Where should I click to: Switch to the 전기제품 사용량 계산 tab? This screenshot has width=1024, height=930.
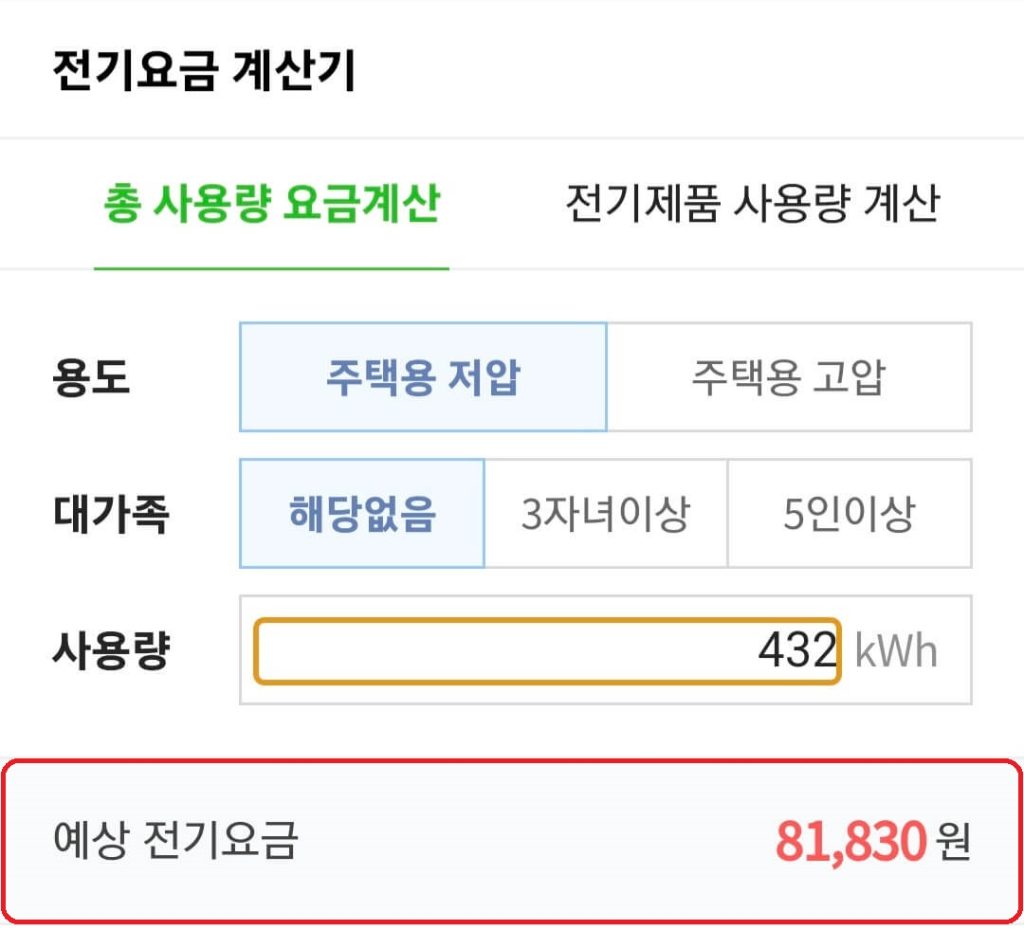click(753, 202)
